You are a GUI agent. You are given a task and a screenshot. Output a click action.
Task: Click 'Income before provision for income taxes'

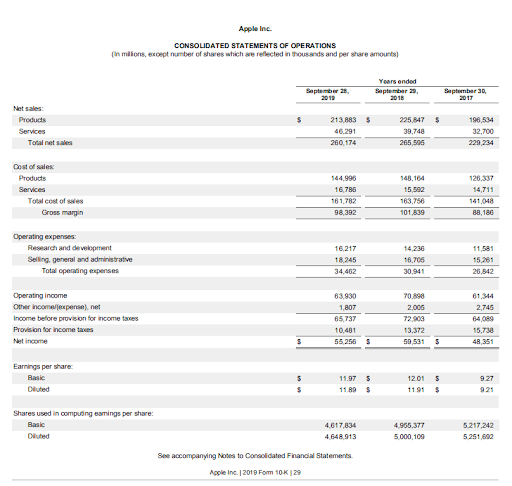[76, 318]
